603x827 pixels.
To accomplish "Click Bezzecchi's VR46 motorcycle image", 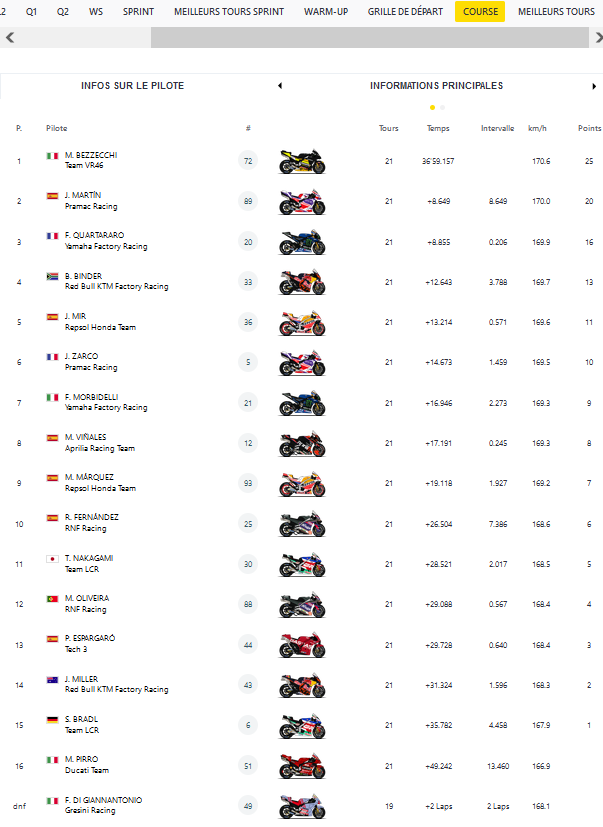I will 302,161.
